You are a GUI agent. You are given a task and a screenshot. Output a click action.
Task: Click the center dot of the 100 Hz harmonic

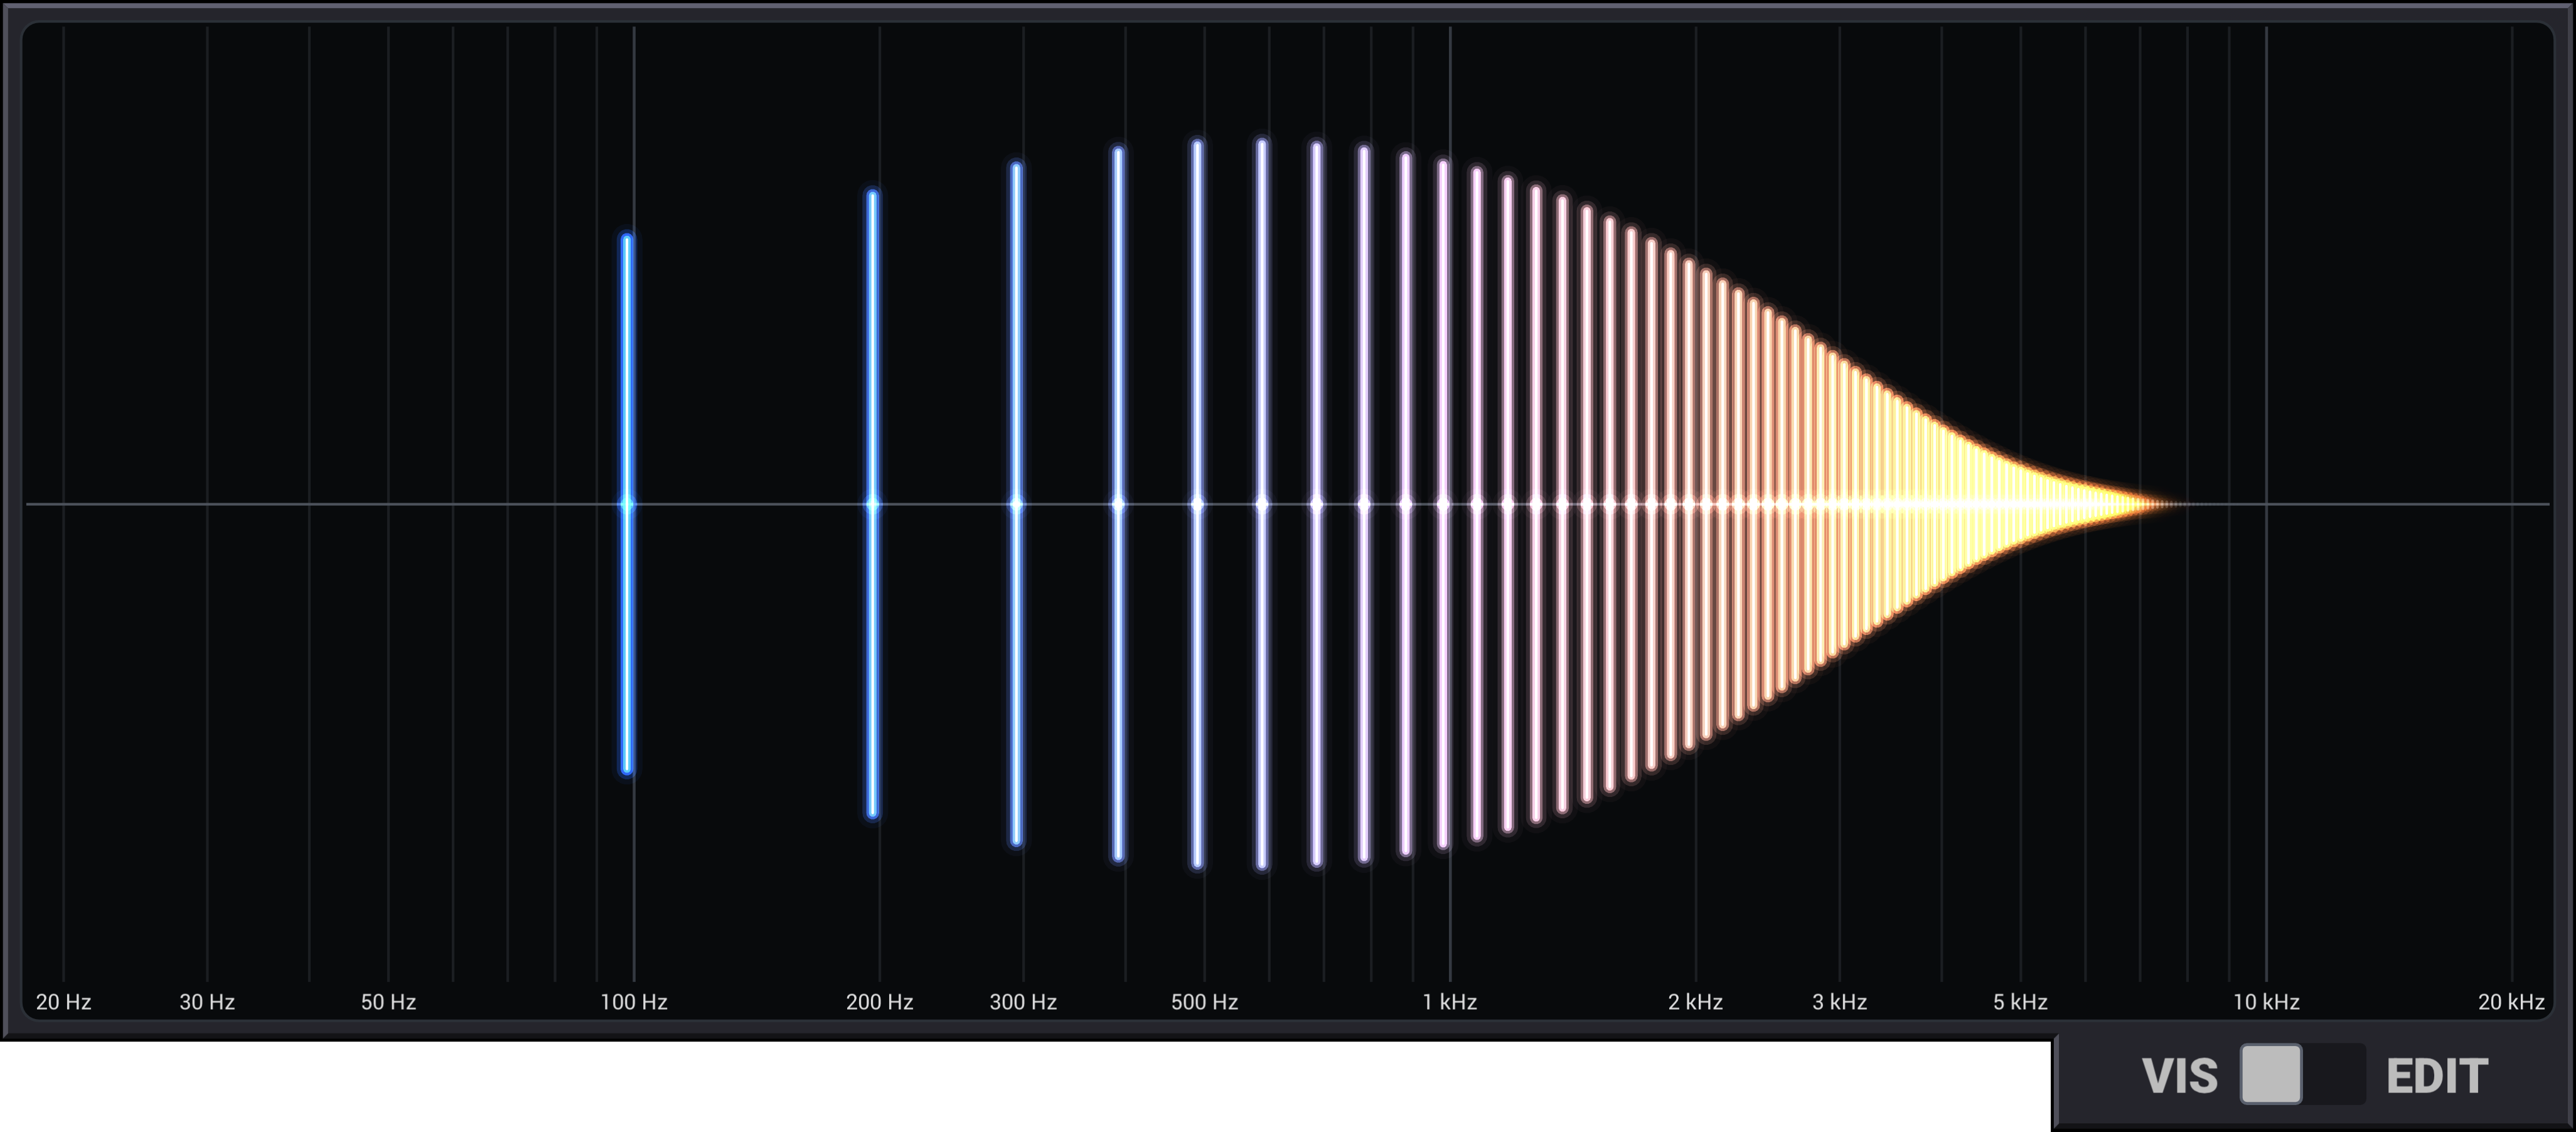pyautogui.click(x=627, y=504)
